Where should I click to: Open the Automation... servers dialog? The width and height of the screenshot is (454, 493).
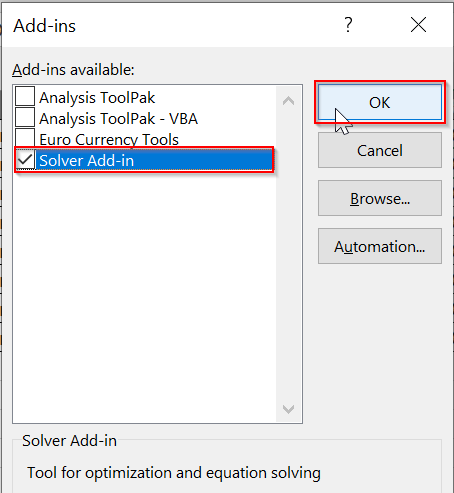tap(380, 246)
